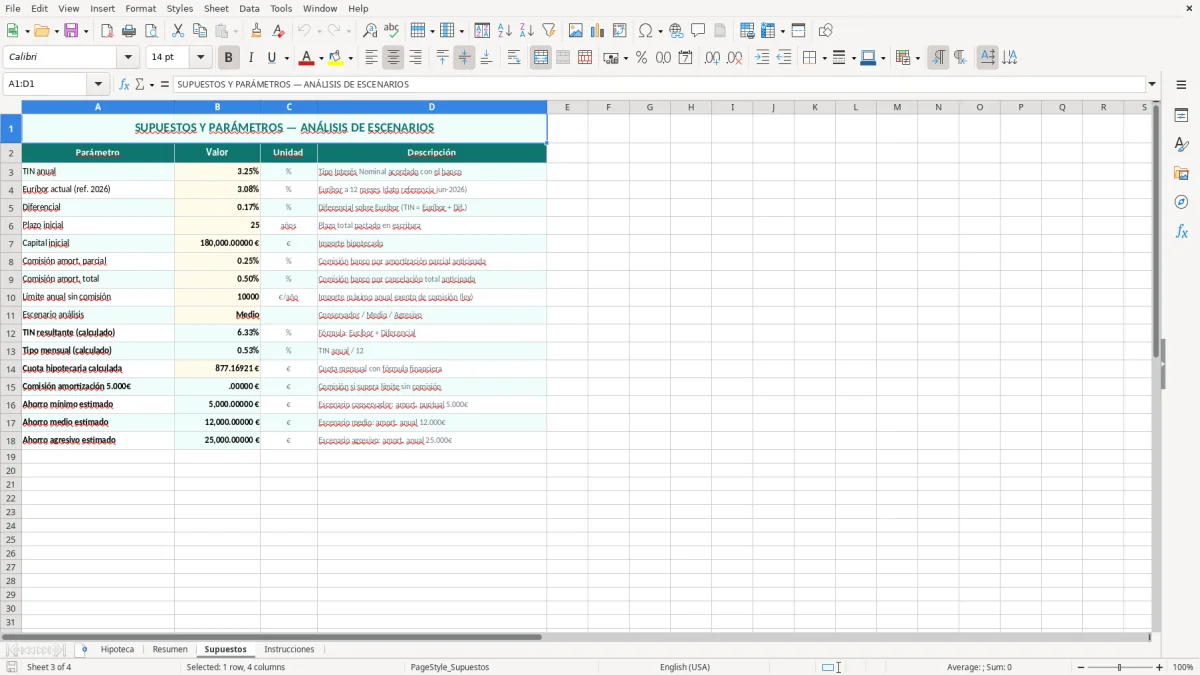The image size is (1200, 675).
Task: Open the Name Box dropdown arrow
Action: pyautogui.click(x=98, y=85)
